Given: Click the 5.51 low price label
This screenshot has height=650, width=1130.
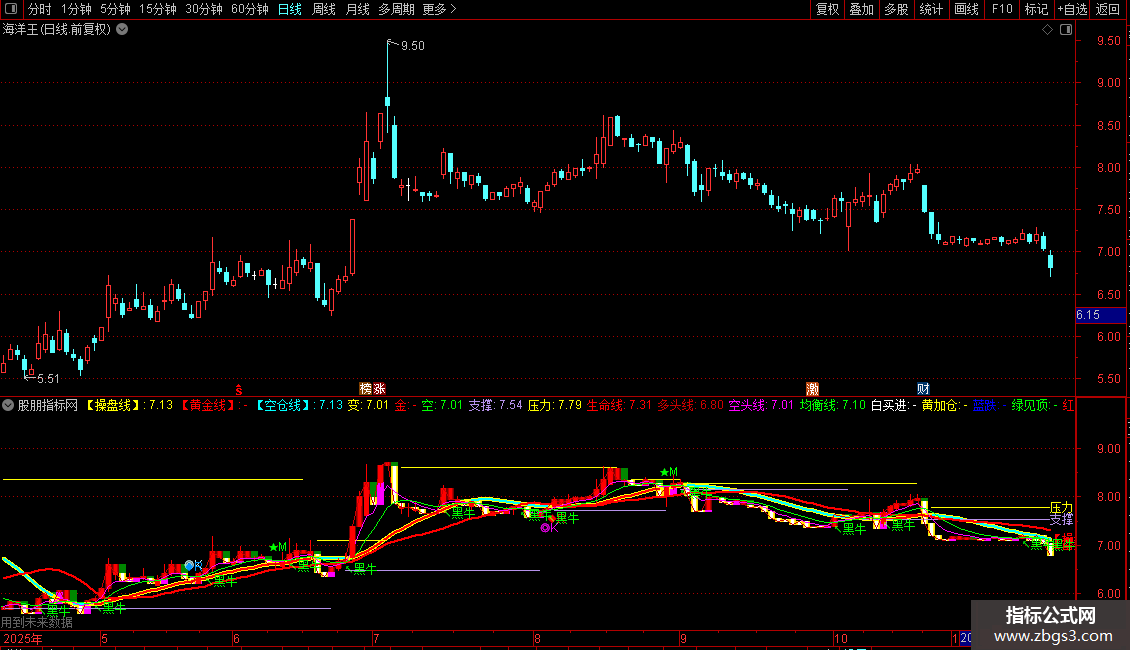Looking at the screenshot, I should (48, 378).
